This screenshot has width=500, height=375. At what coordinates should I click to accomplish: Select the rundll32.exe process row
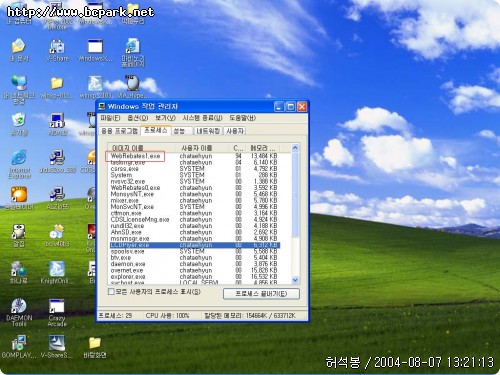tap(195, 226)
